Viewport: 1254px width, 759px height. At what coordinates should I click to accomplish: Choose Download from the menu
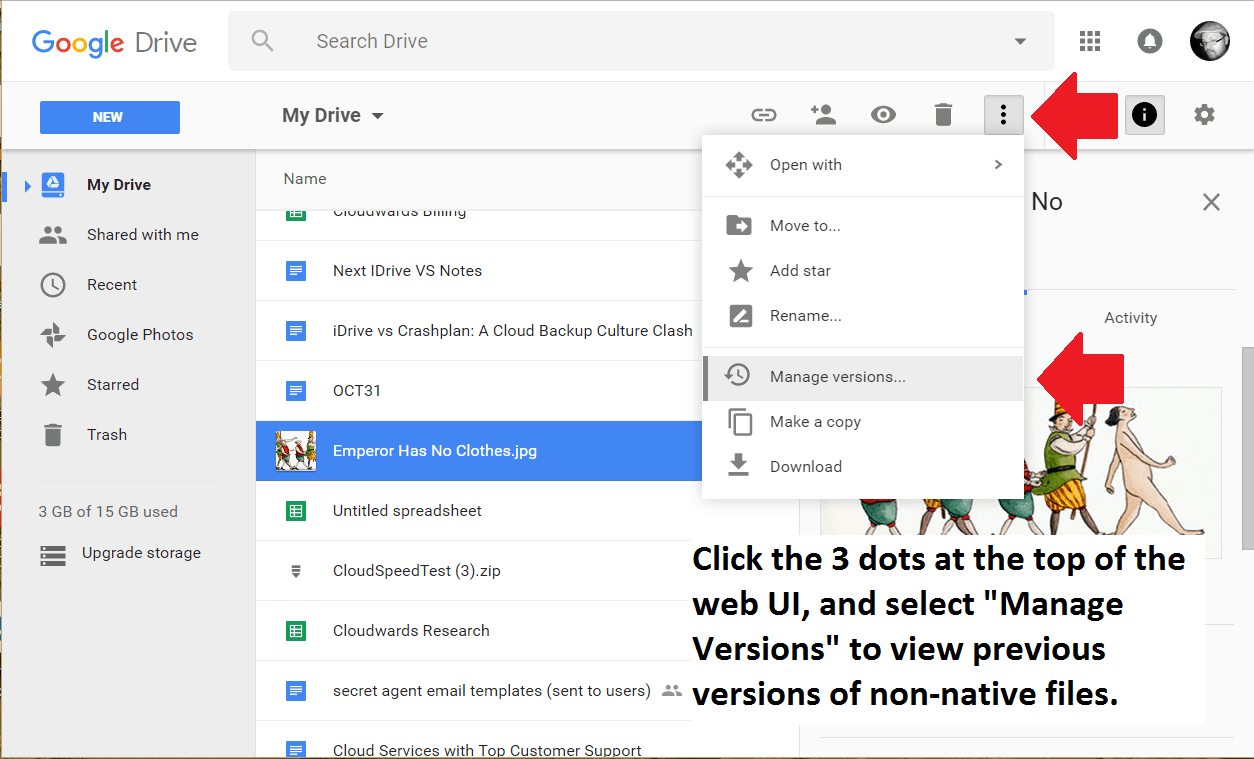(863, 467)
